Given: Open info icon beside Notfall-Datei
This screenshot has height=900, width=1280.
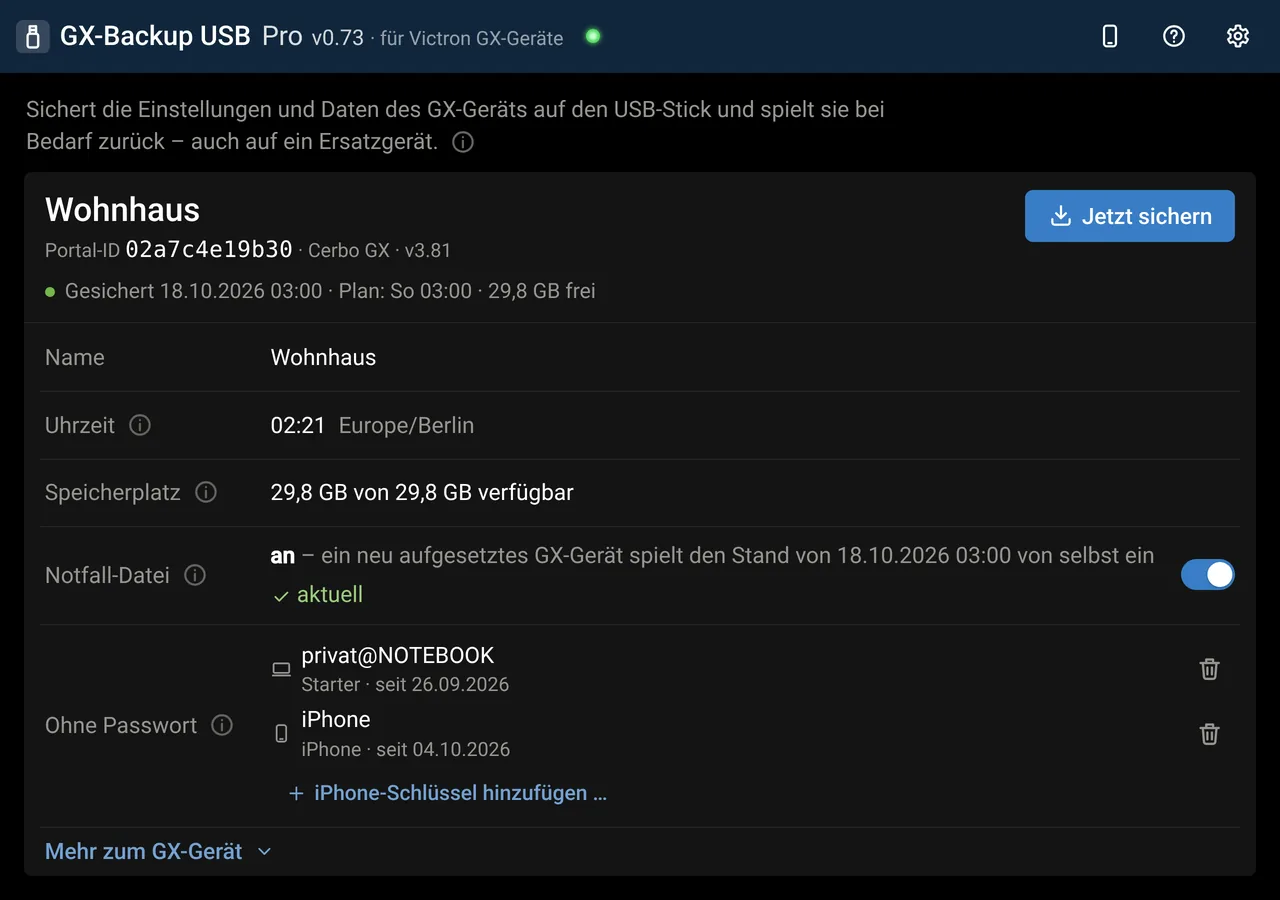Looking at the screenshot, I should tap(195, 575).
